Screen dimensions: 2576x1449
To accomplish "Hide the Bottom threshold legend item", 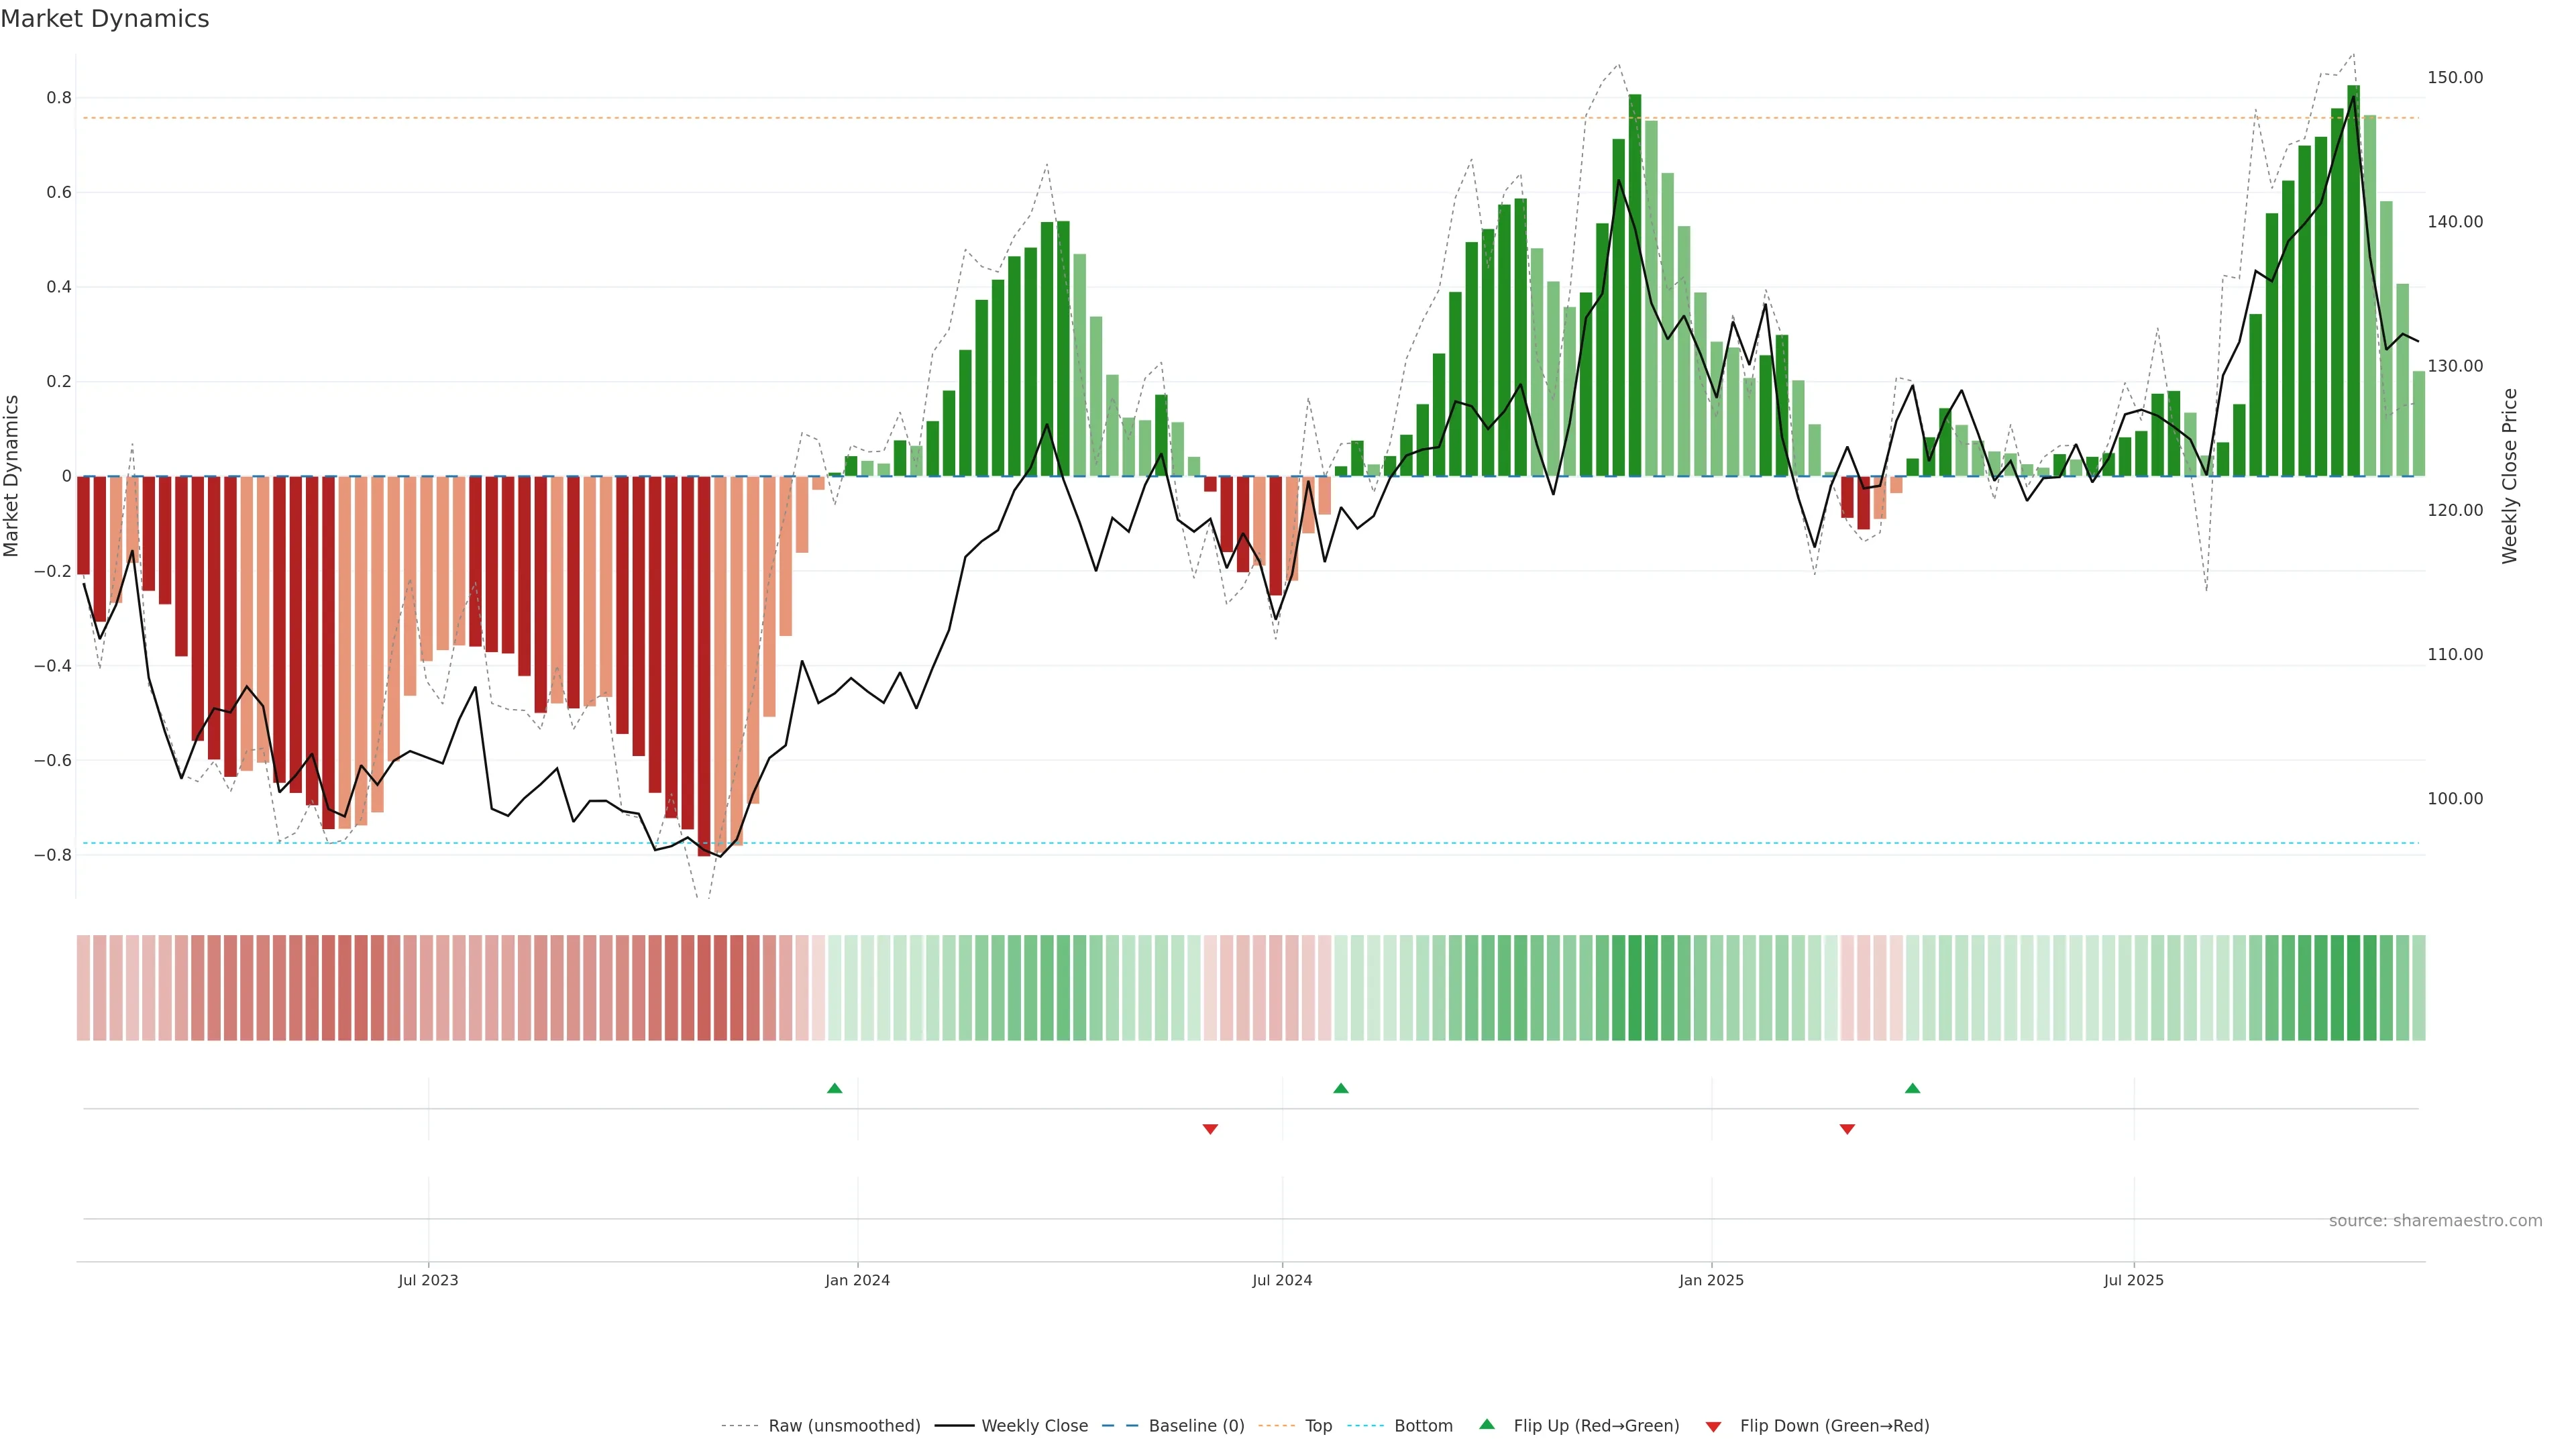I will pos(1423,1426).
